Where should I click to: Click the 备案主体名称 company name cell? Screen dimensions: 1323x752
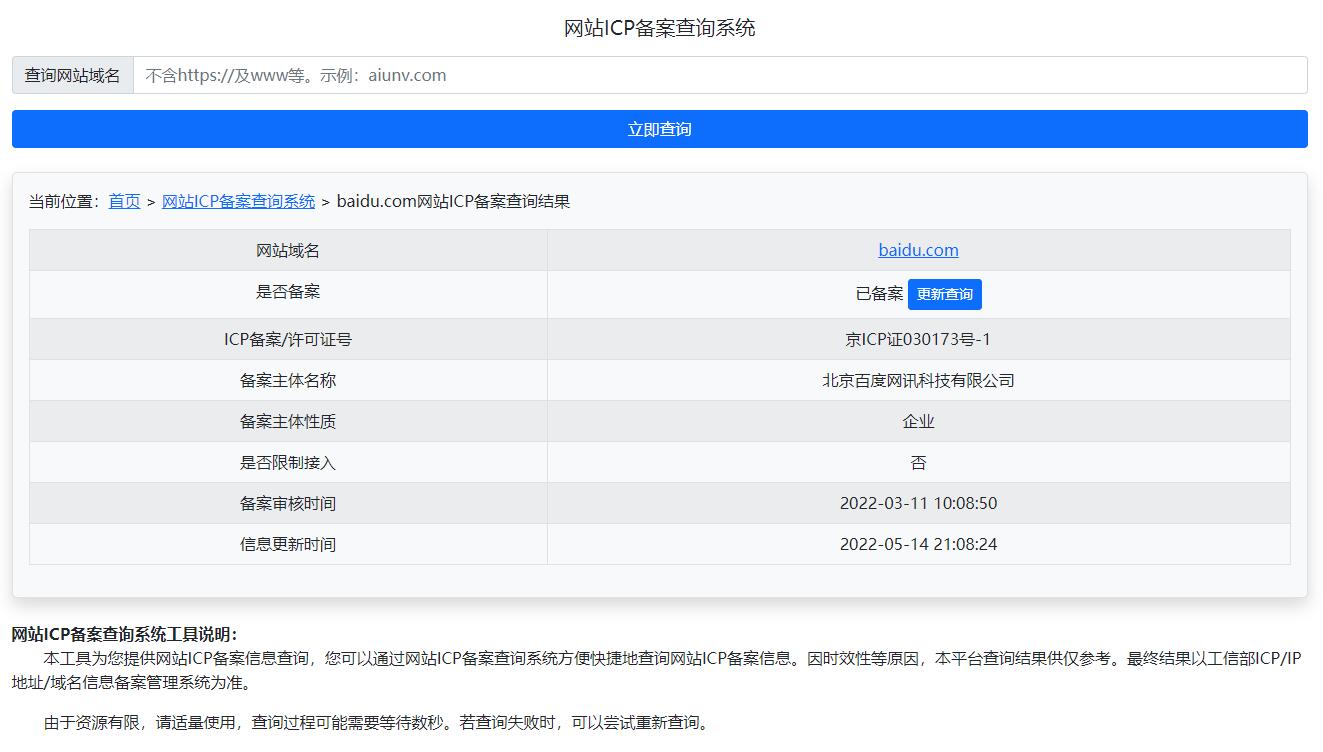click(x=918, y=380)
